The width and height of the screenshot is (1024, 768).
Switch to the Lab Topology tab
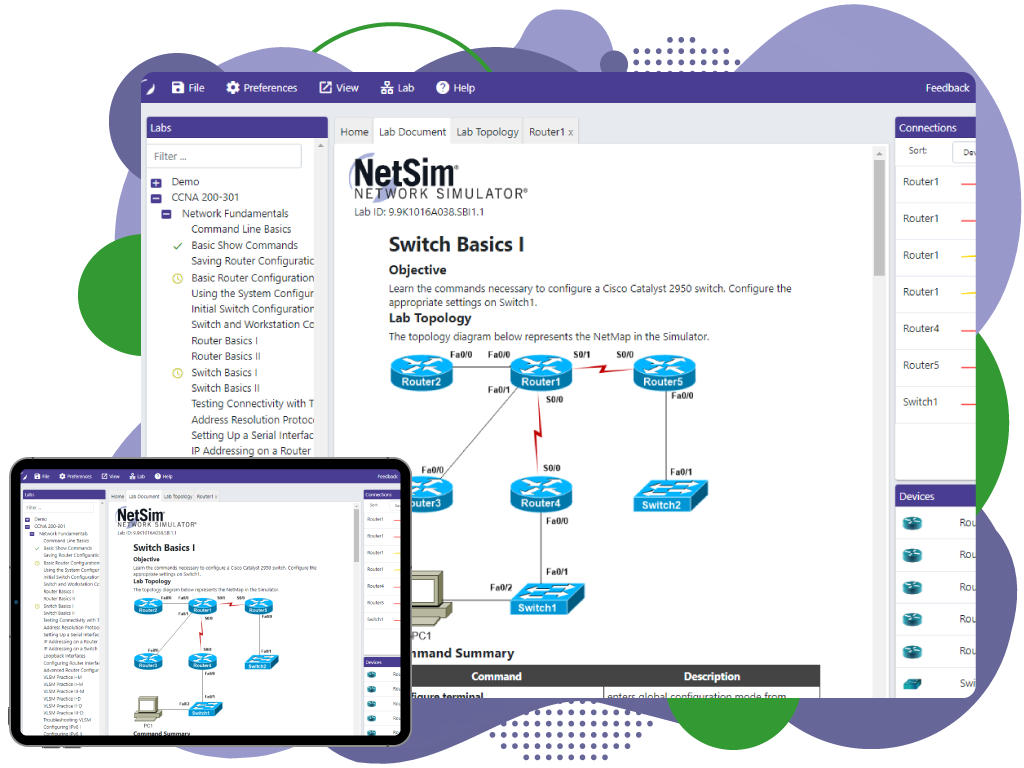pos(487,131)
